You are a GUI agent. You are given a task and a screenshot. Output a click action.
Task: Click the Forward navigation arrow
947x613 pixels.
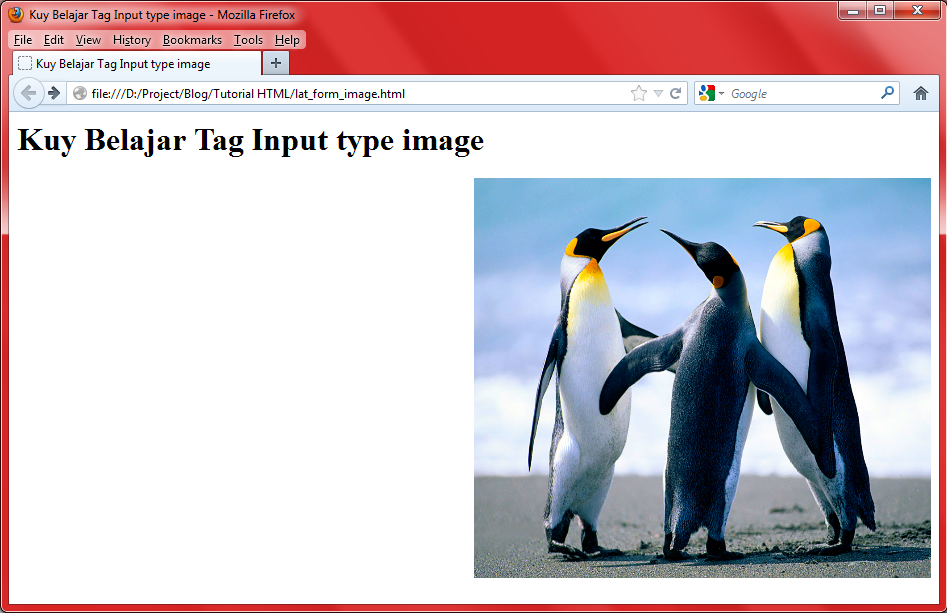click(53, 92)
